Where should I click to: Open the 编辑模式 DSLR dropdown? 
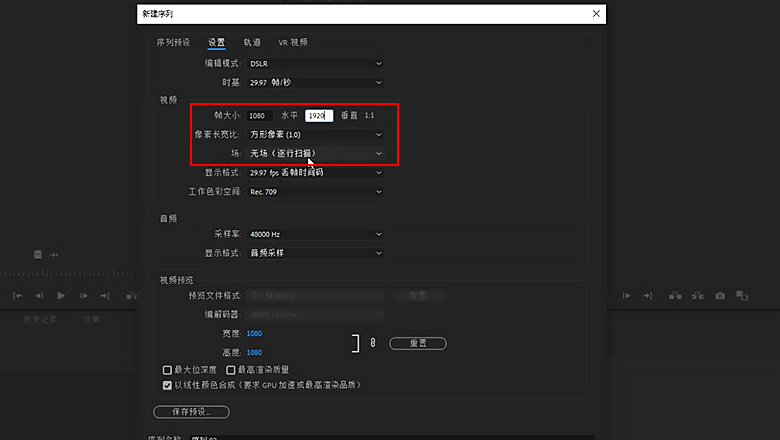pyautogui.click(x=315, y=64)
